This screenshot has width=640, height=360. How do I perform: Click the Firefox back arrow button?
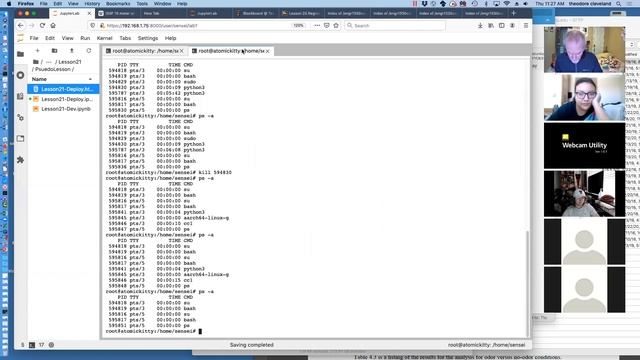pyautogui.click(x=21, y=25)
